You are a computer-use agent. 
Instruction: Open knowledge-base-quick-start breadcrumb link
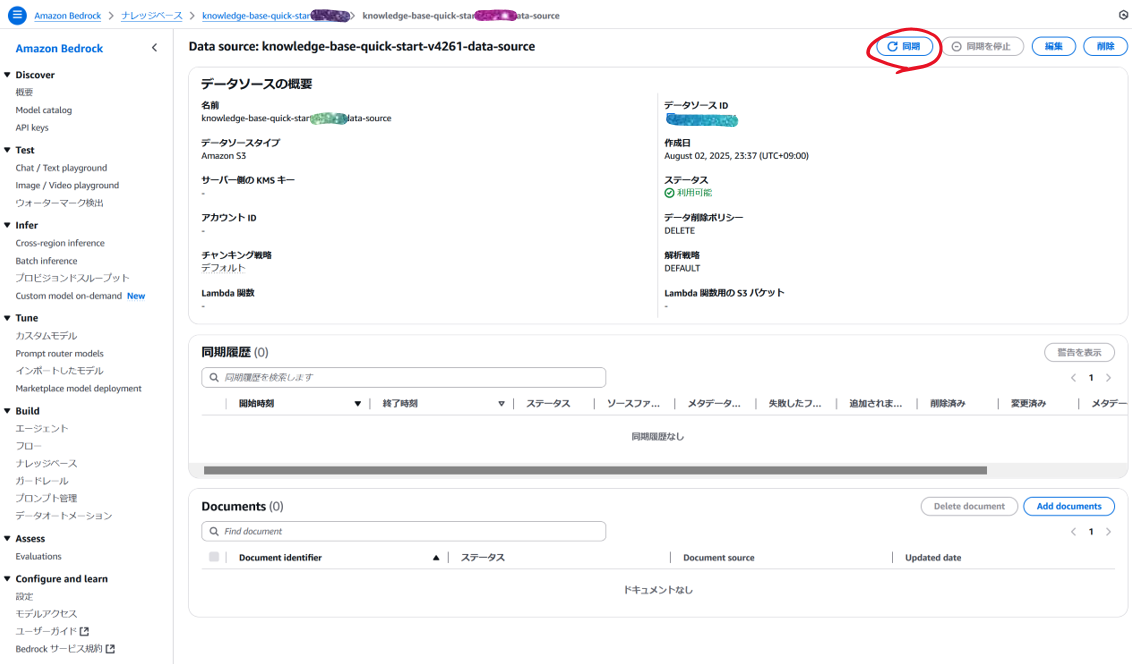tap(276, 16)
